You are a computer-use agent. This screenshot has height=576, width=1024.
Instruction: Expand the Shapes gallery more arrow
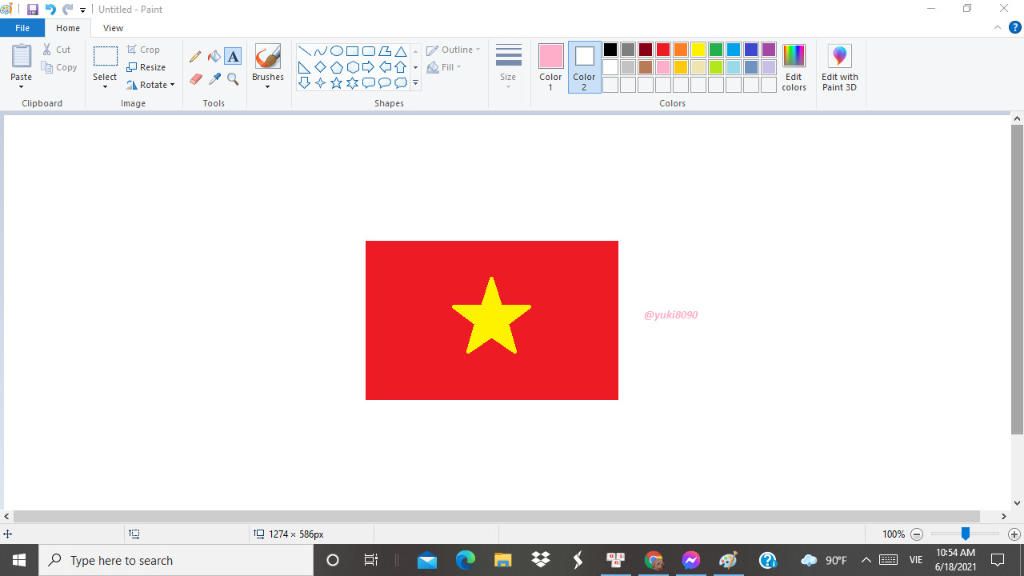click(x=415, y=83)
